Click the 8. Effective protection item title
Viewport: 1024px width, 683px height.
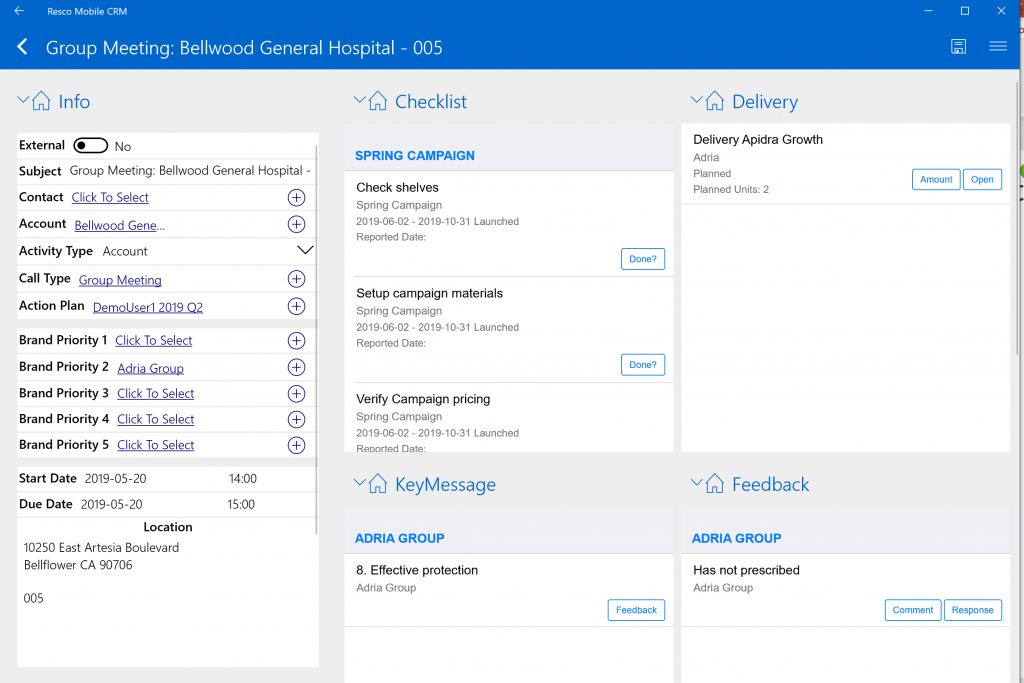coord(417,570)
